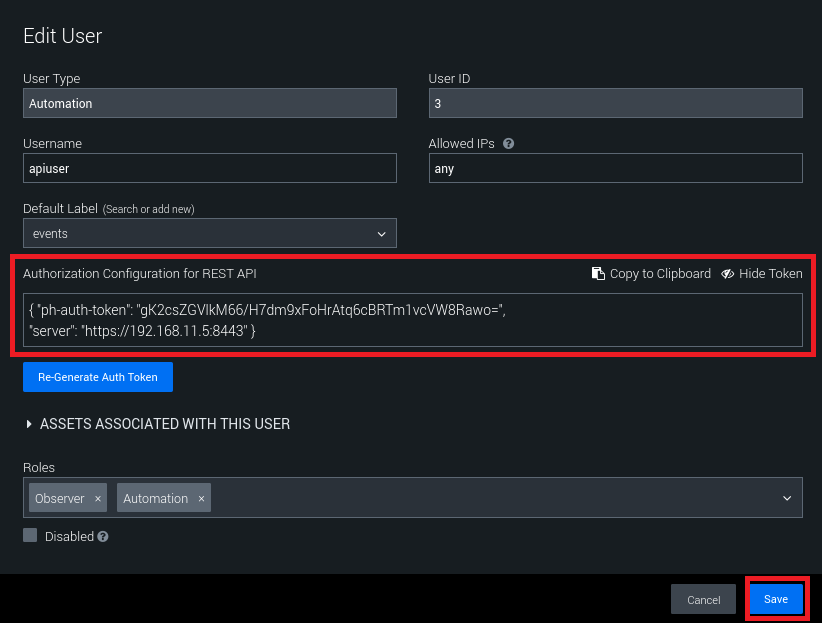Image resolution: width=822 pixels, height=623 pixels.
Task: Enable the Disabled checkbox
Action: (x=31, y=536)
